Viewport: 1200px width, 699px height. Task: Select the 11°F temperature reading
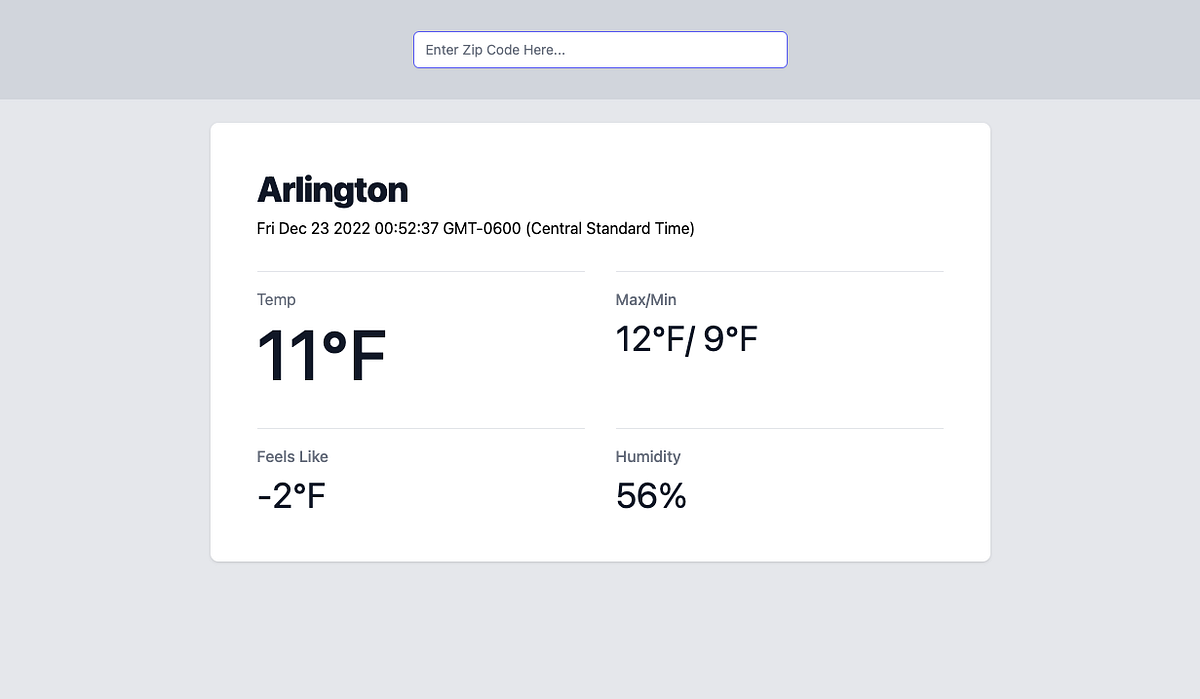point(320,353)
